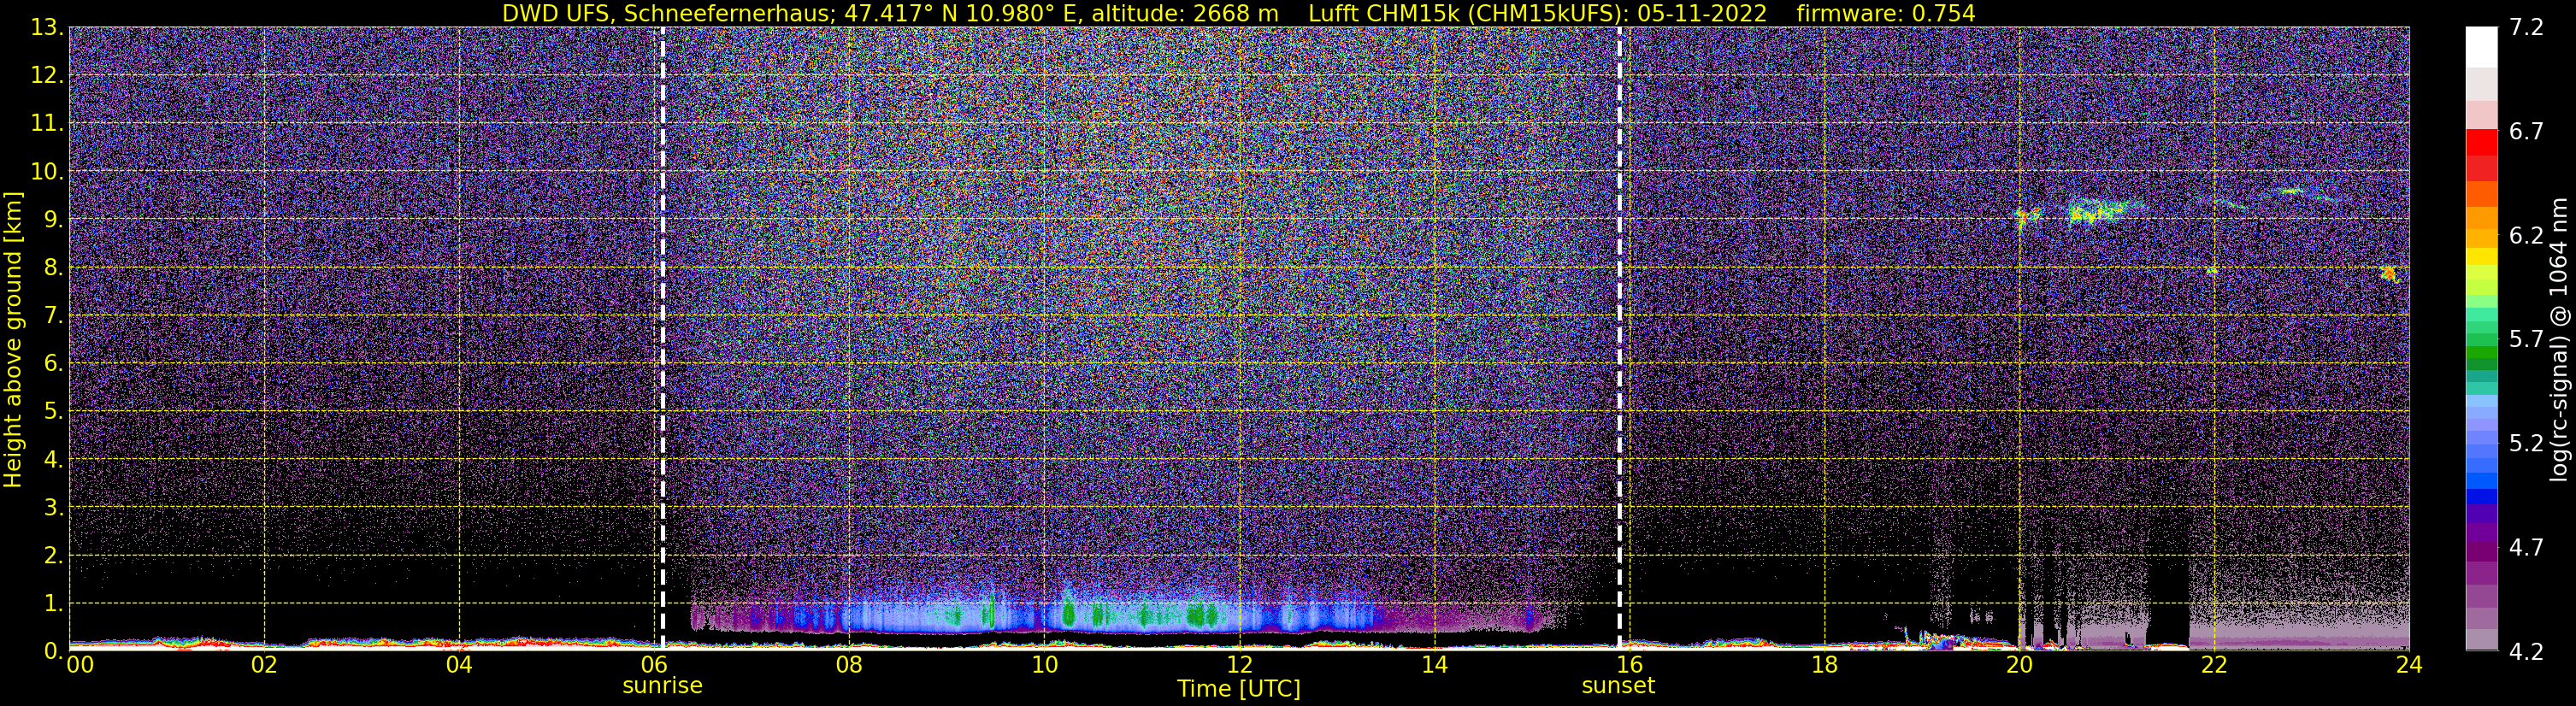Click the red segment of the colorbar
The height and width of the screenshot is (706, 2576).
click(2481, 143)
